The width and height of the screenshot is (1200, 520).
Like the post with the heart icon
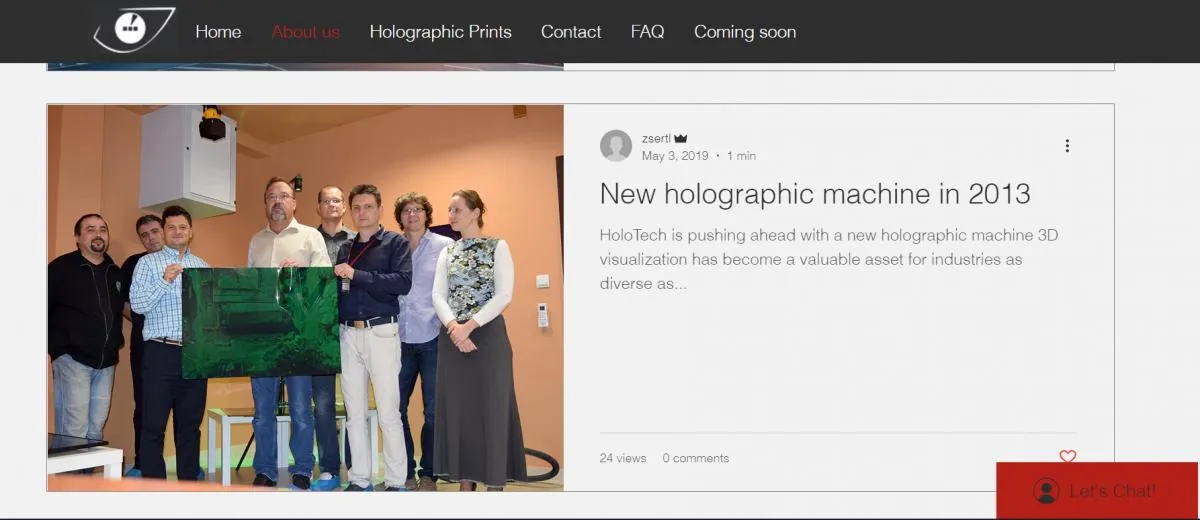pos(1067,456)
